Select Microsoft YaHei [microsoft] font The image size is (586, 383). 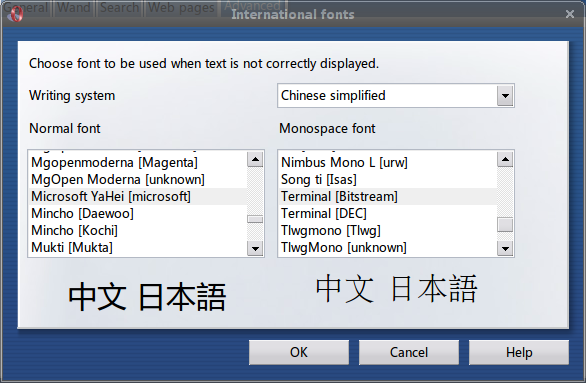coord(138,197)
